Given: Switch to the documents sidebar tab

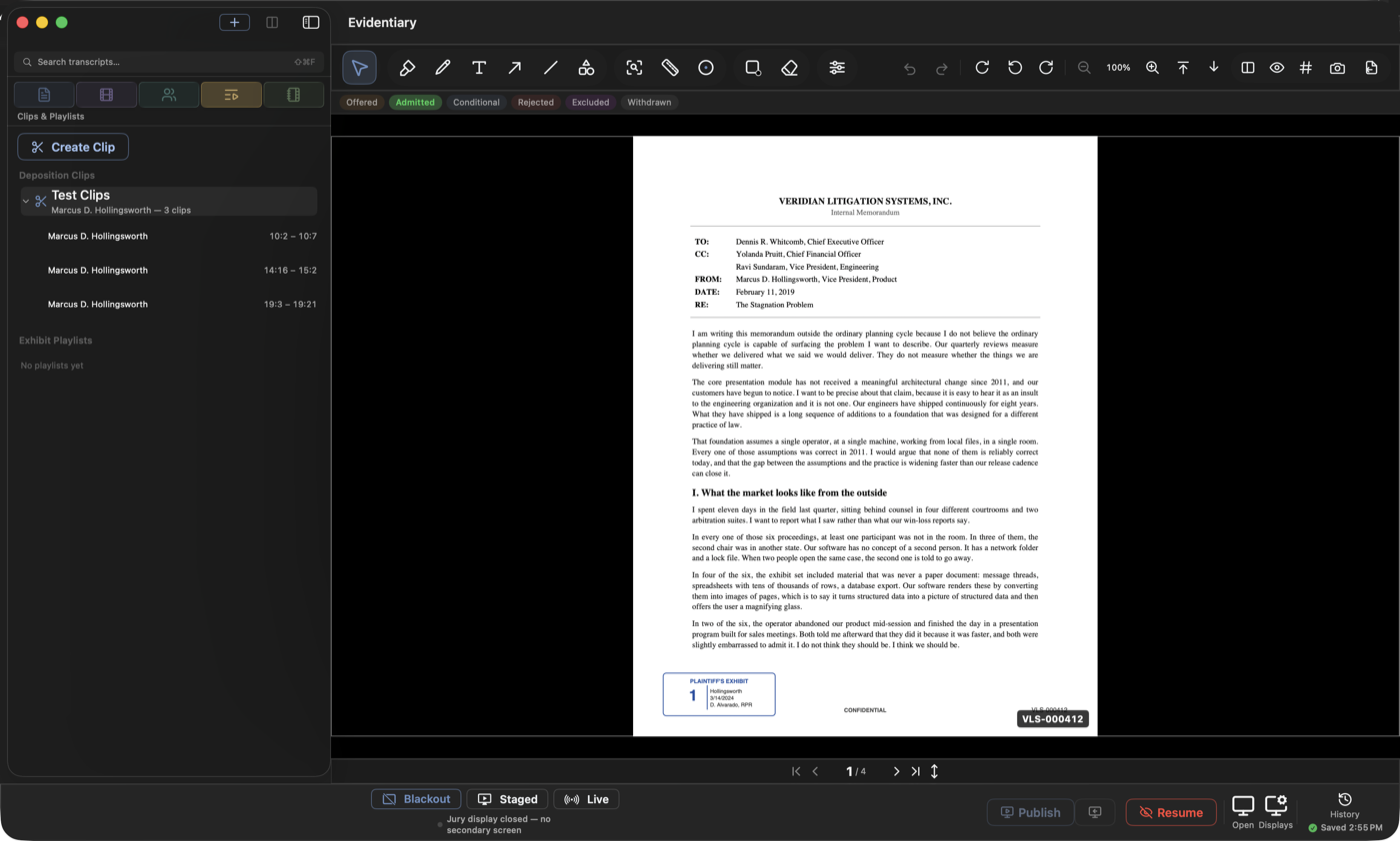Looking at the screenshot, I should coord(44,95).
